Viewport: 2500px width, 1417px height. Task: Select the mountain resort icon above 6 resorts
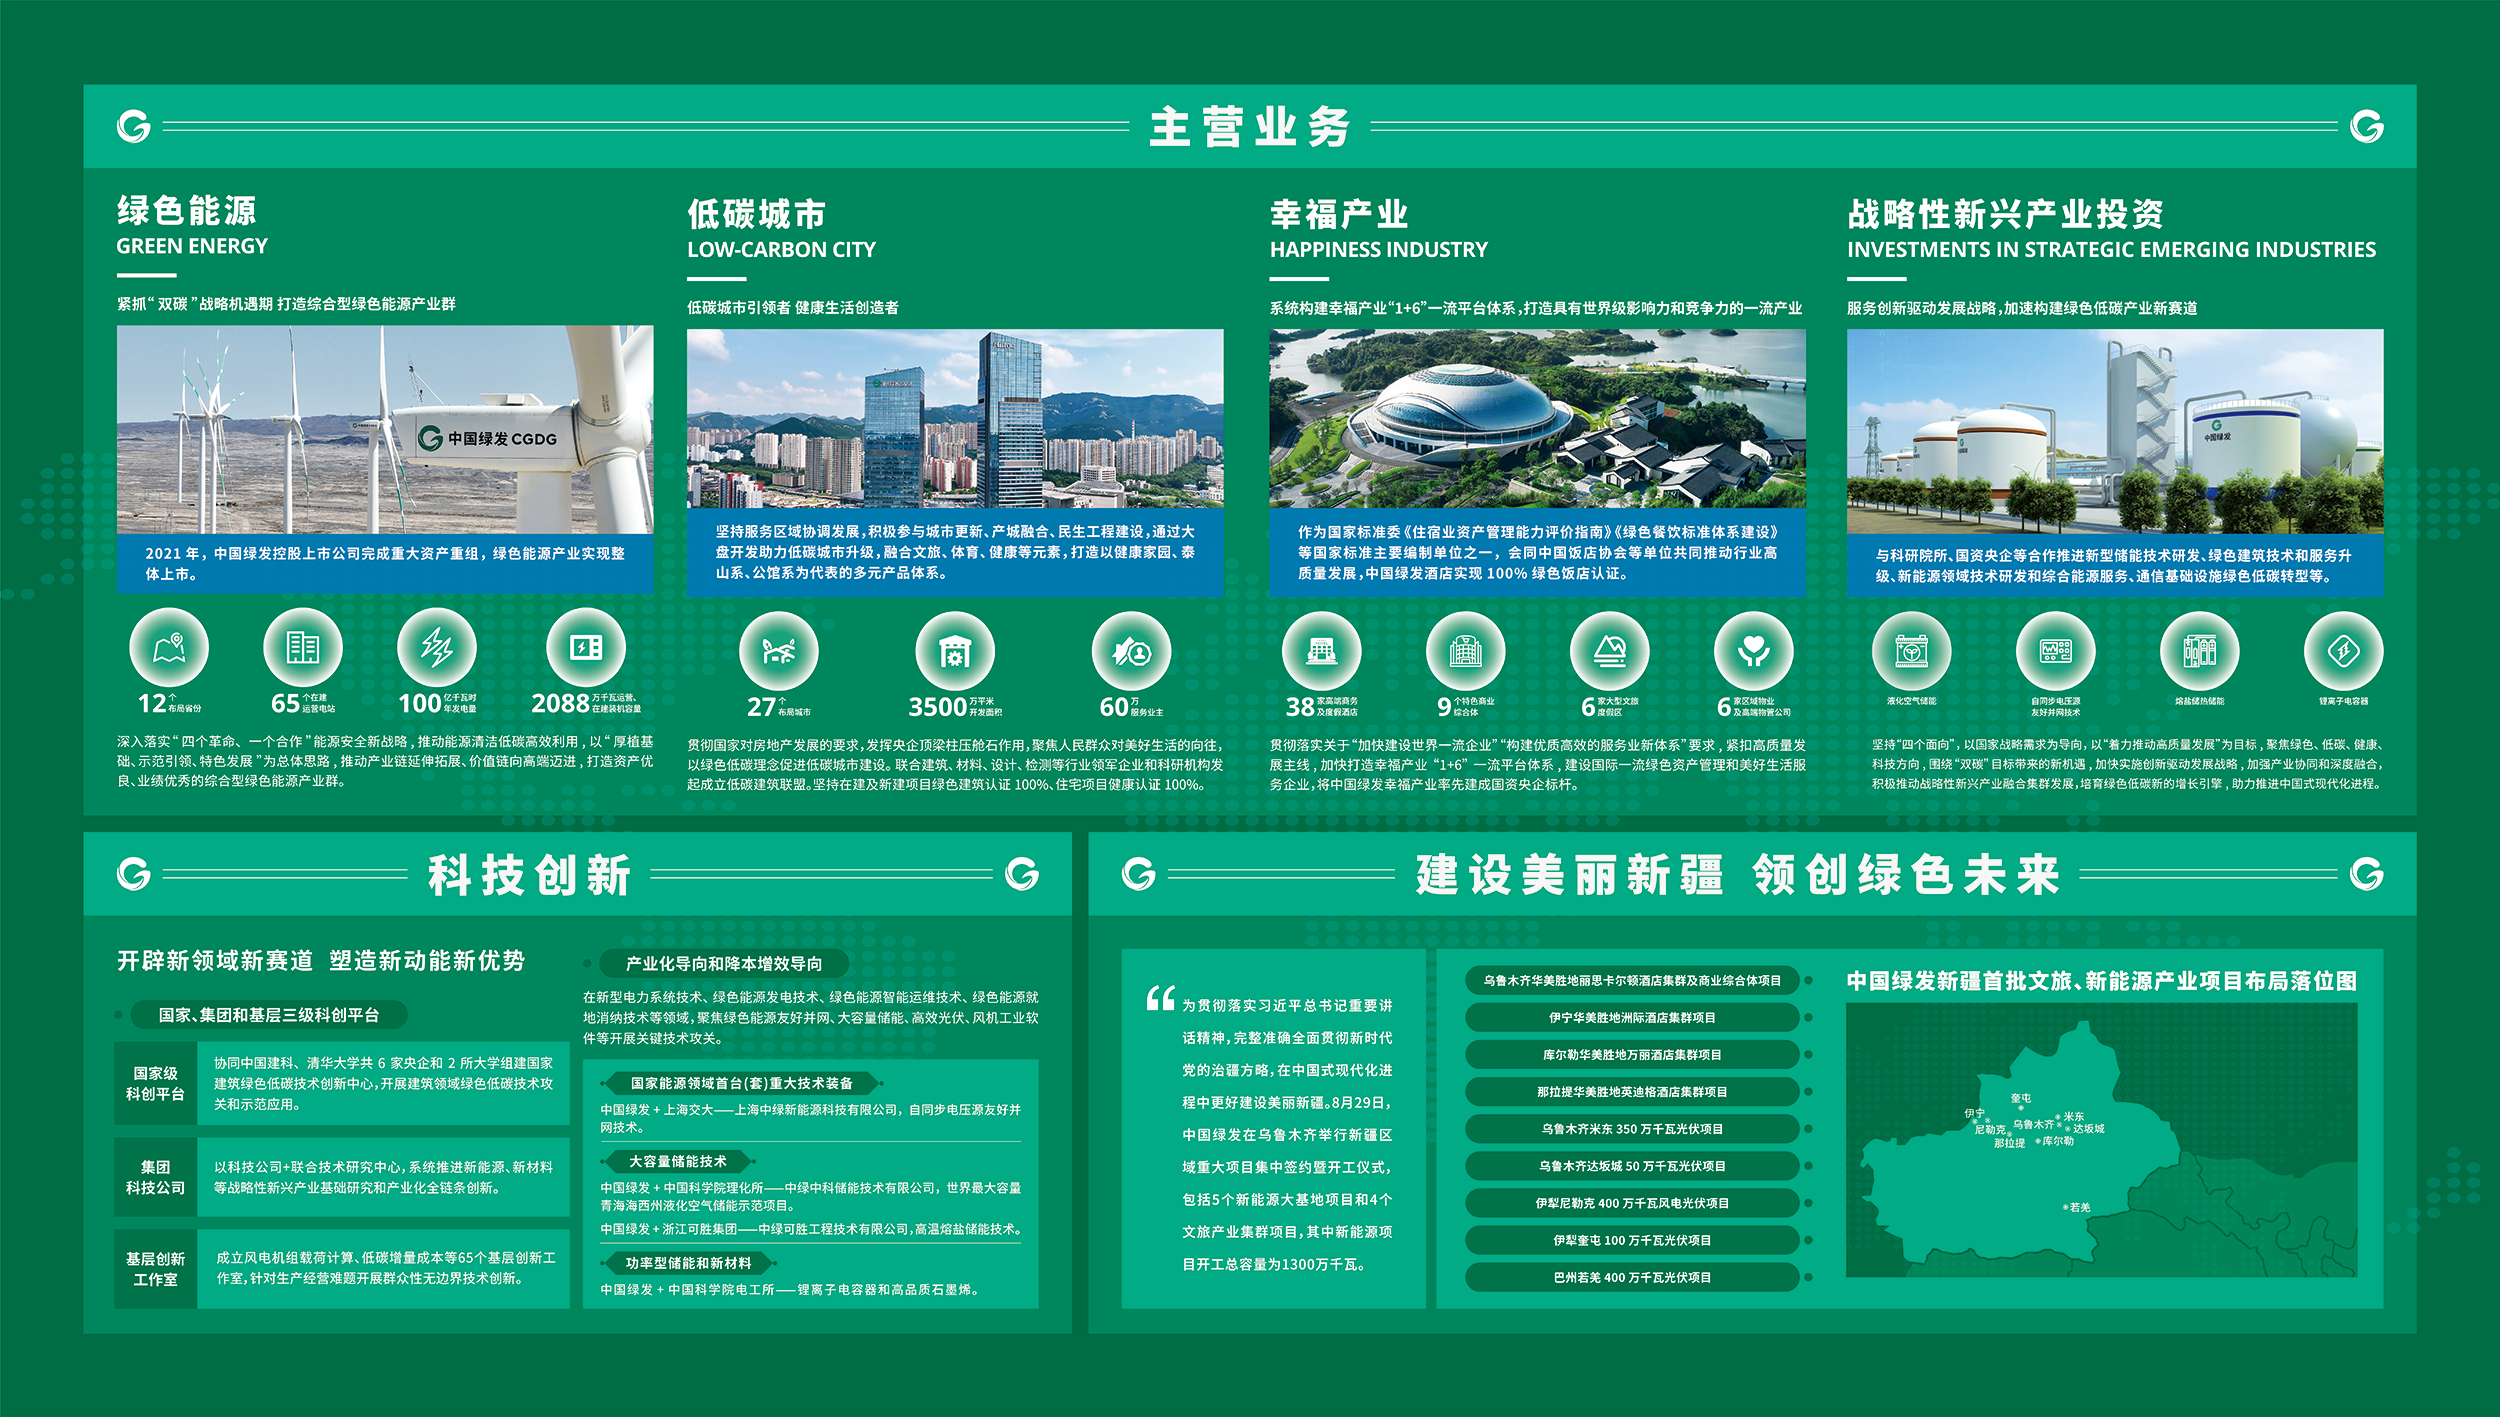pos(1609,652)
